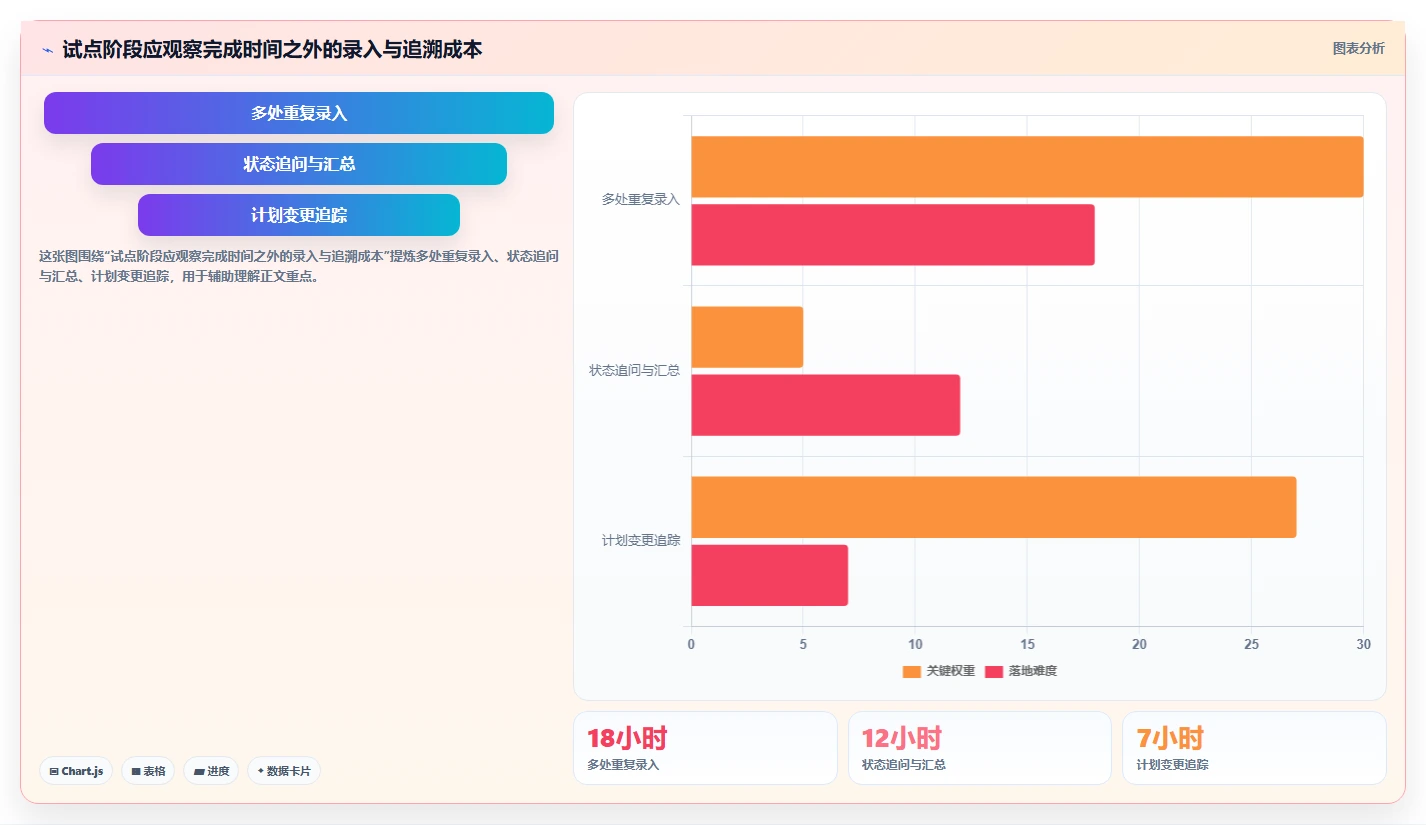Open the 12小时 data card
1426x825 pixels.
(980, 748)
